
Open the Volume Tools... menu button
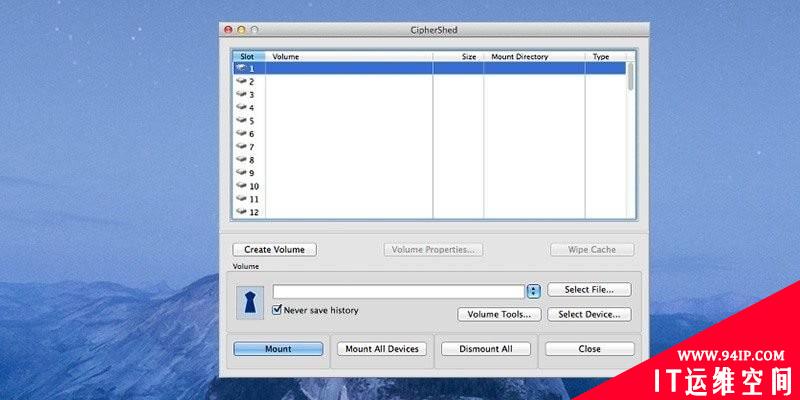tap(499, 314)
